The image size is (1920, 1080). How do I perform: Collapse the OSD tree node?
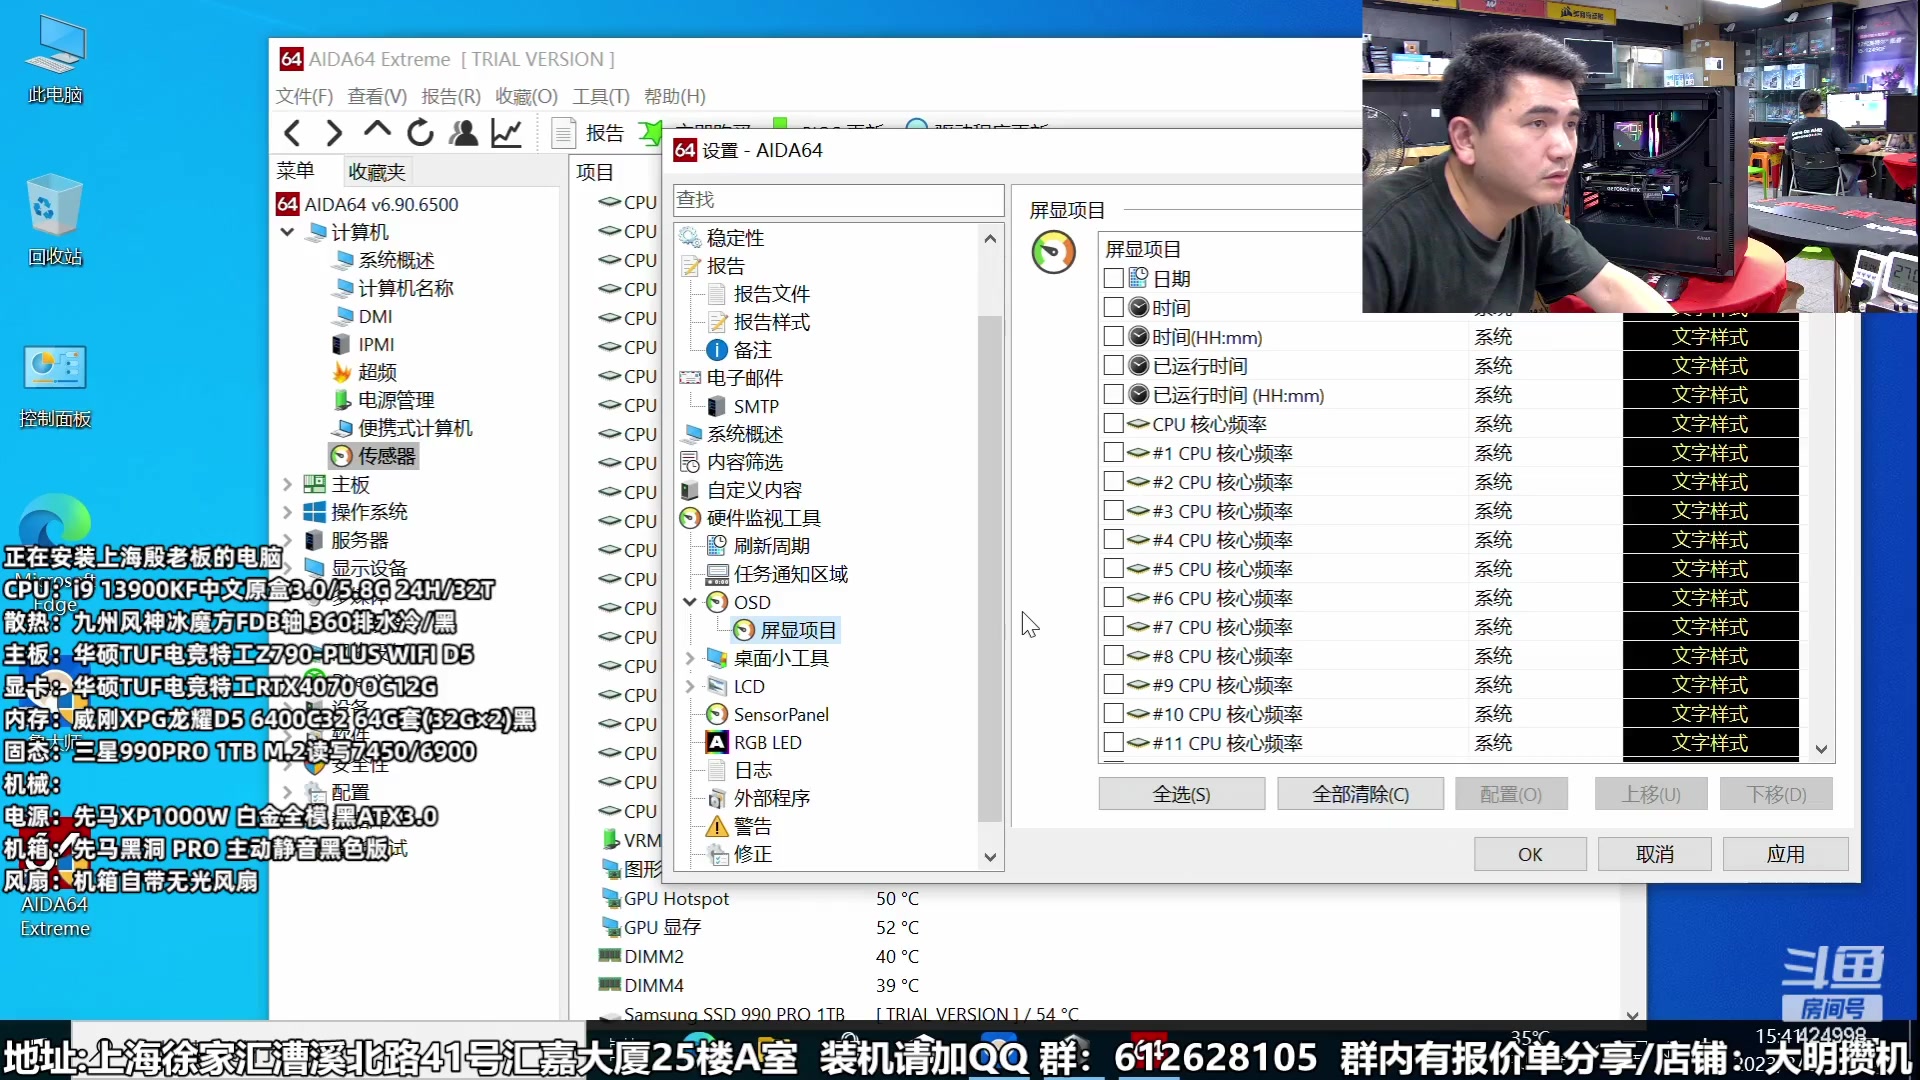pos(690,602)
